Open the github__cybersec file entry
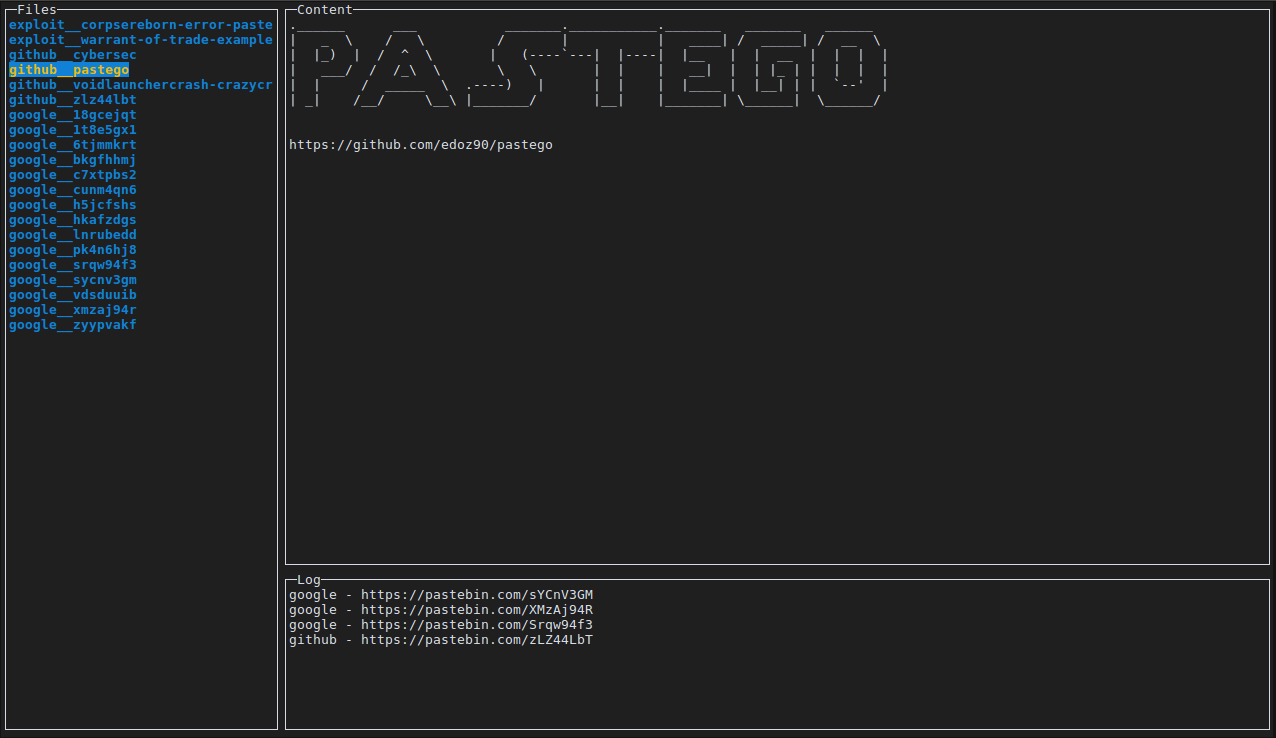The width and height of the screenshot is (1276, 738). (x=73, y=55)
